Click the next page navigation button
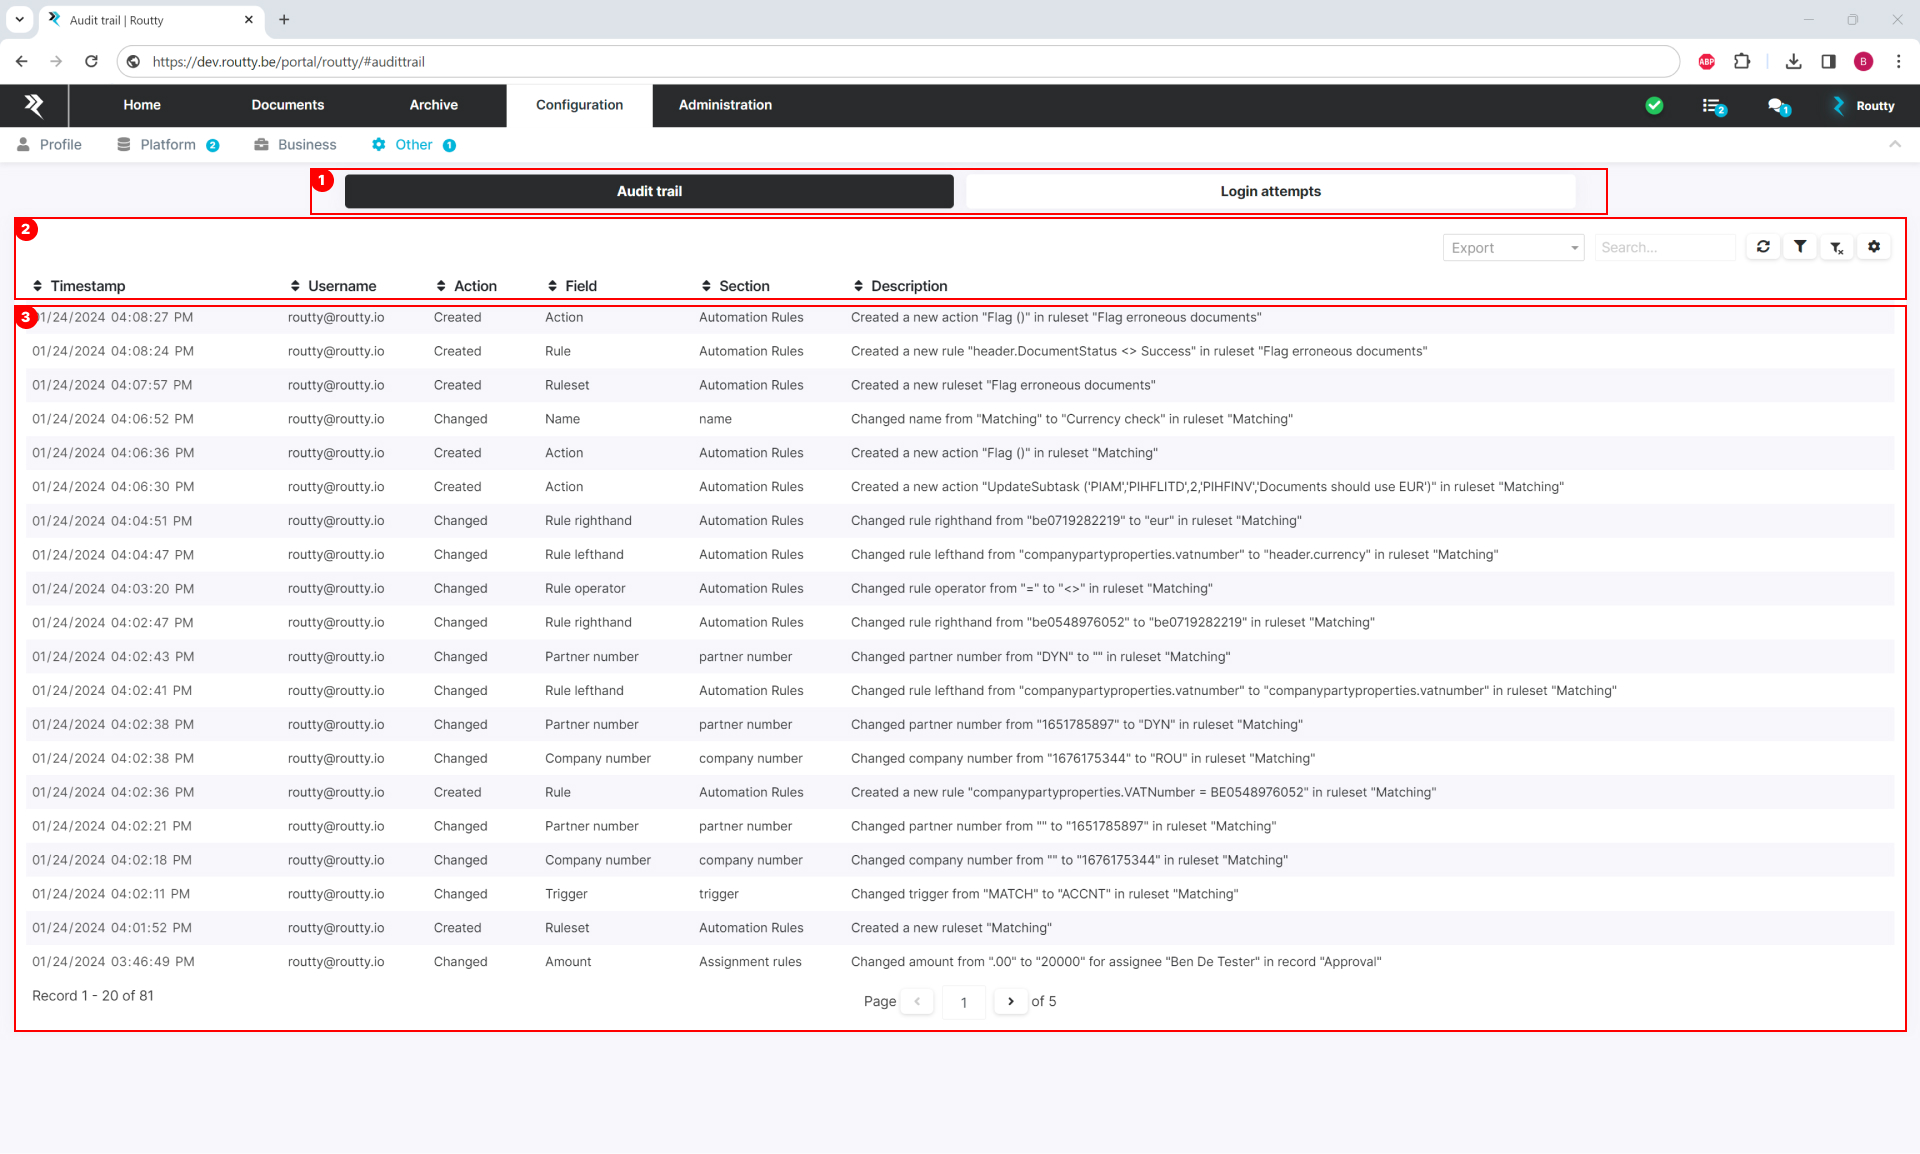This screenshot has height=1154, width=1920. click(x=1011, y=1000)
